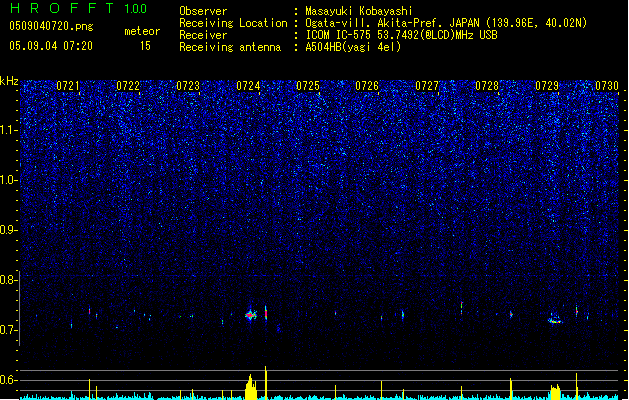Click the bright meteor echo near 0724
629x400 pixels.
251,315
